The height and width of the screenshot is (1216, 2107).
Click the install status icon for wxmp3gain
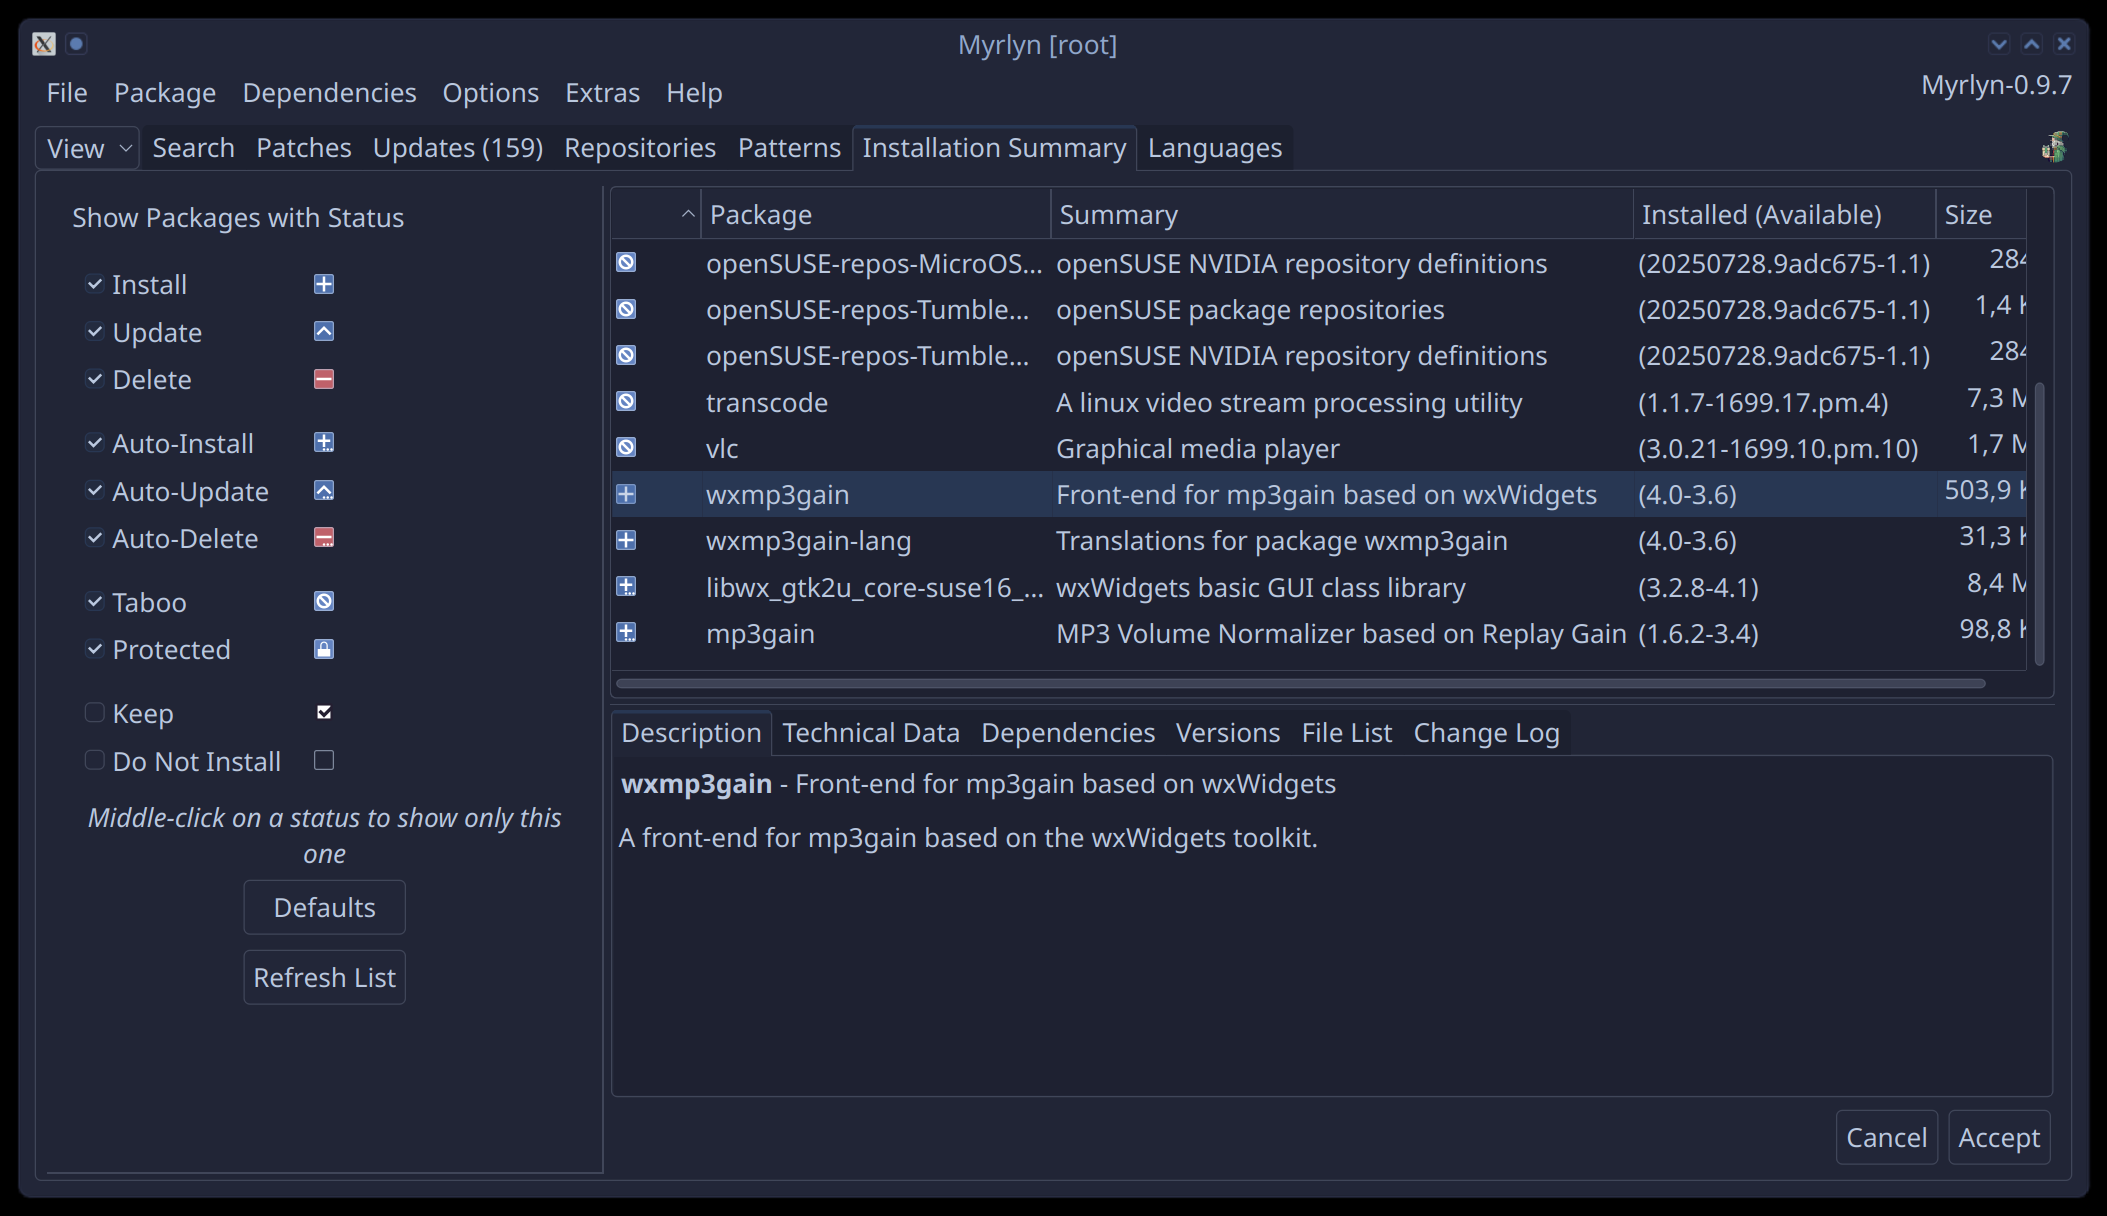tap(626, 494)
